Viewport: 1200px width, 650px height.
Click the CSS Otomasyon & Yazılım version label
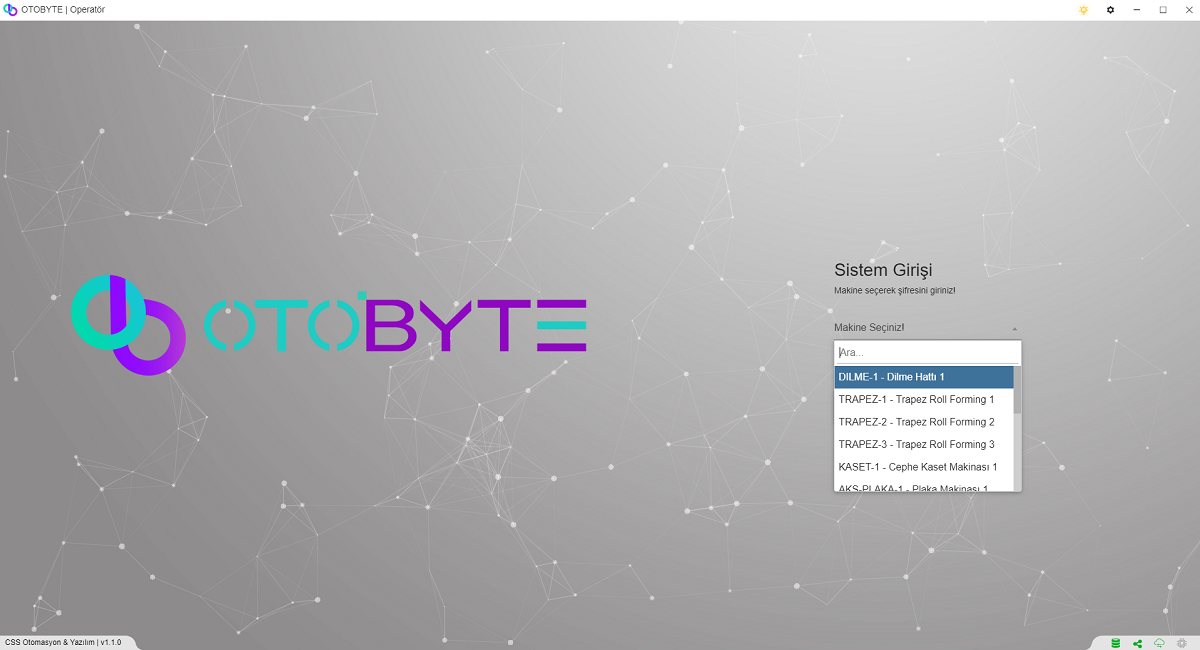63,642
